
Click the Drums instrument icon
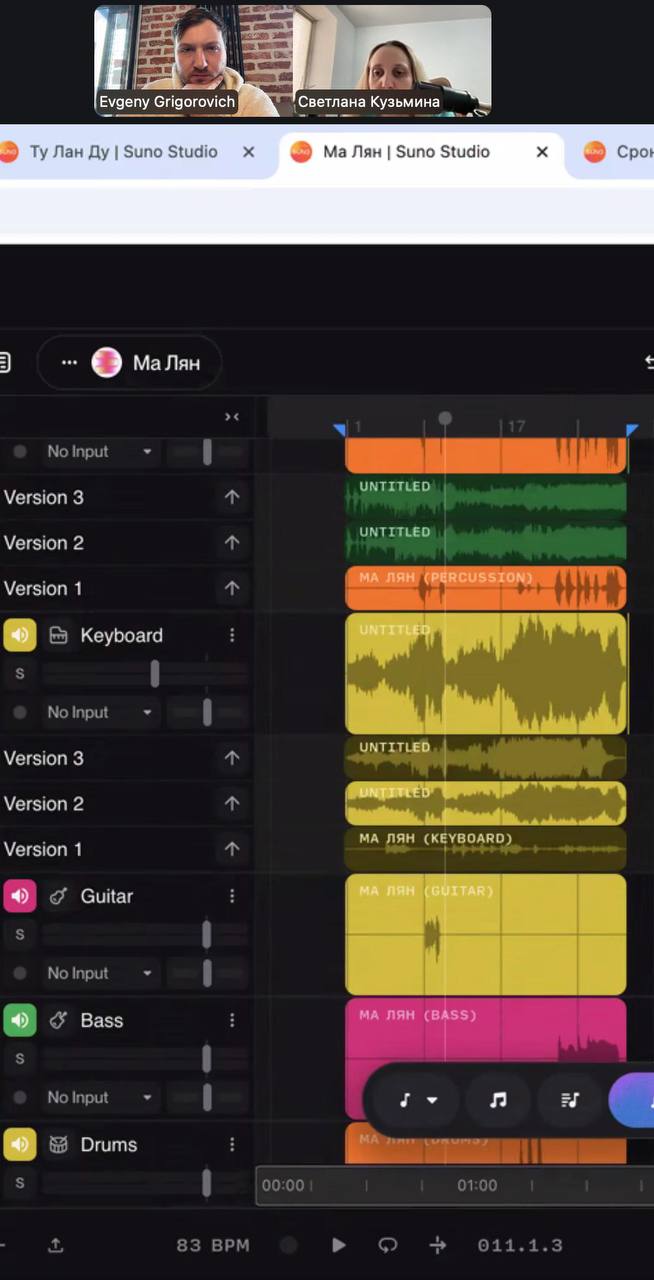(x=58, y=1144)
